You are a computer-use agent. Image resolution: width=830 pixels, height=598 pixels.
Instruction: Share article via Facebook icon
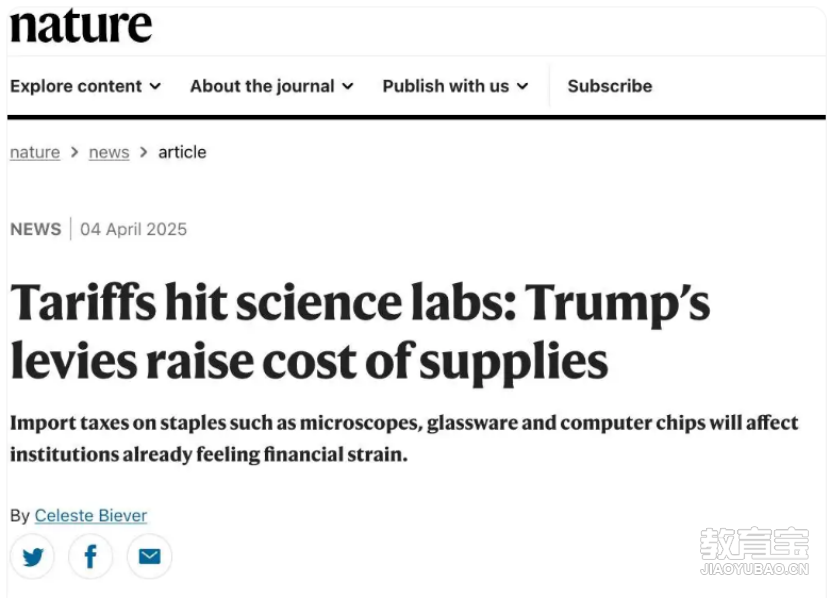pos(91,556)
